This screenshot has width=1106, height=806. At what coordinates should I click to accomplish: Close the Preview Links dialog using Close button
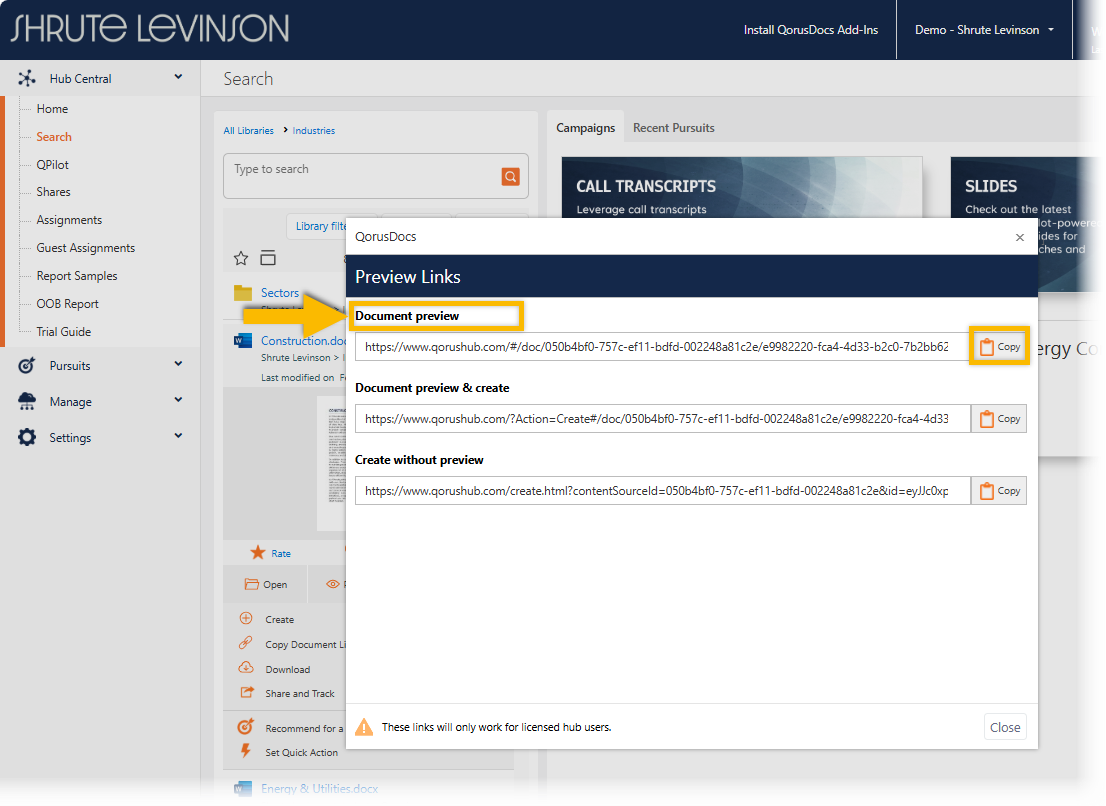point(1005,727)
